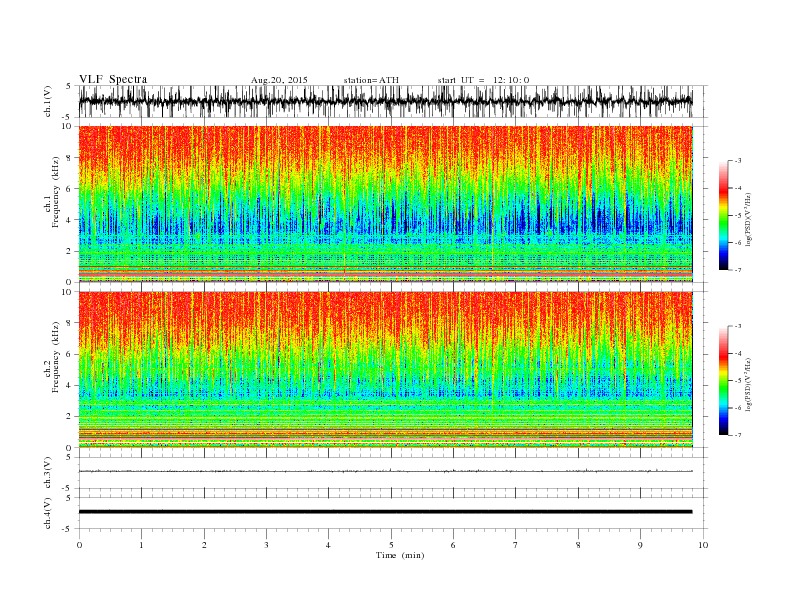Click the "4" minute tick on time axis
The image size is (792, 612).
click(328, 545)
